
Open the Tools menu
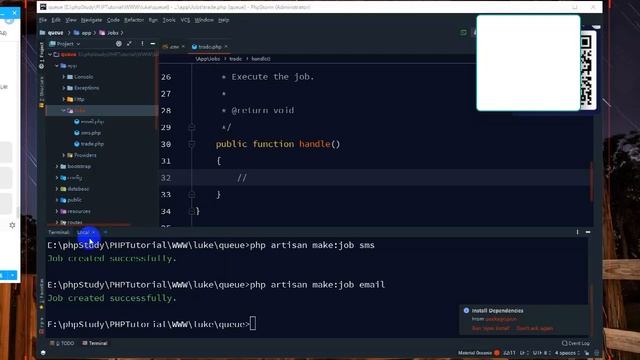tap(169, 20)
